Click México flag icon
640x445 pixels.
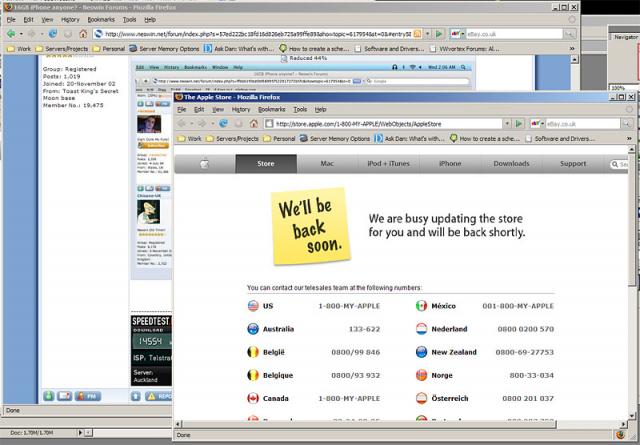(x=422, y=306)
